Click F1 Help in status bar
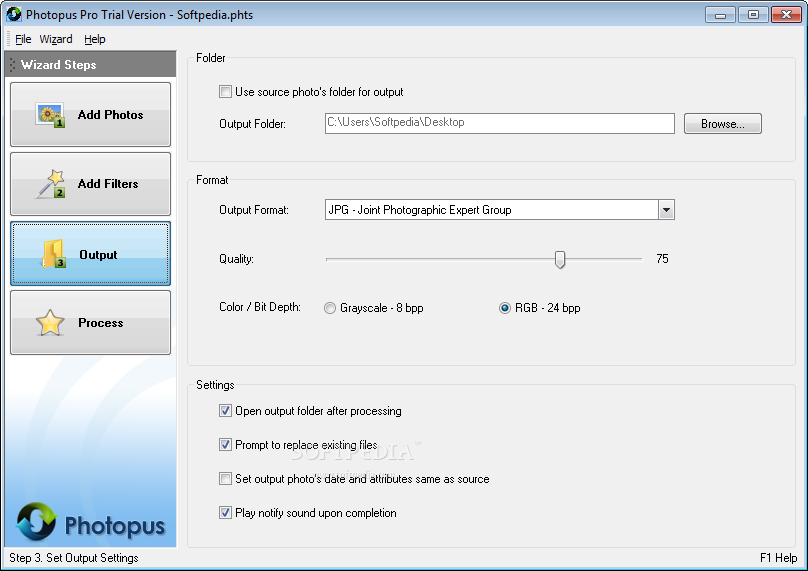Image resolution: width=808 pixels, height=571 pixels. click(x=778, y=558)
